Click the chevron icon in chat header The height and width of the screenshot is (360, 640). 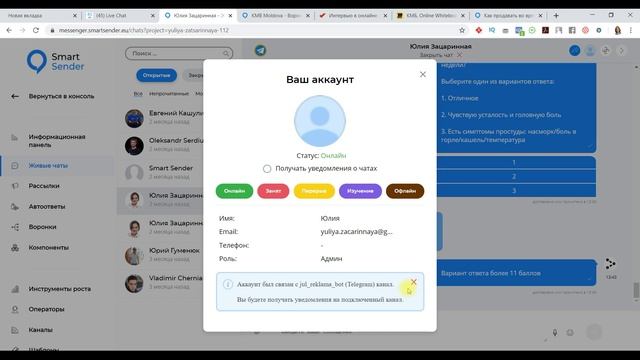[622, 51]
